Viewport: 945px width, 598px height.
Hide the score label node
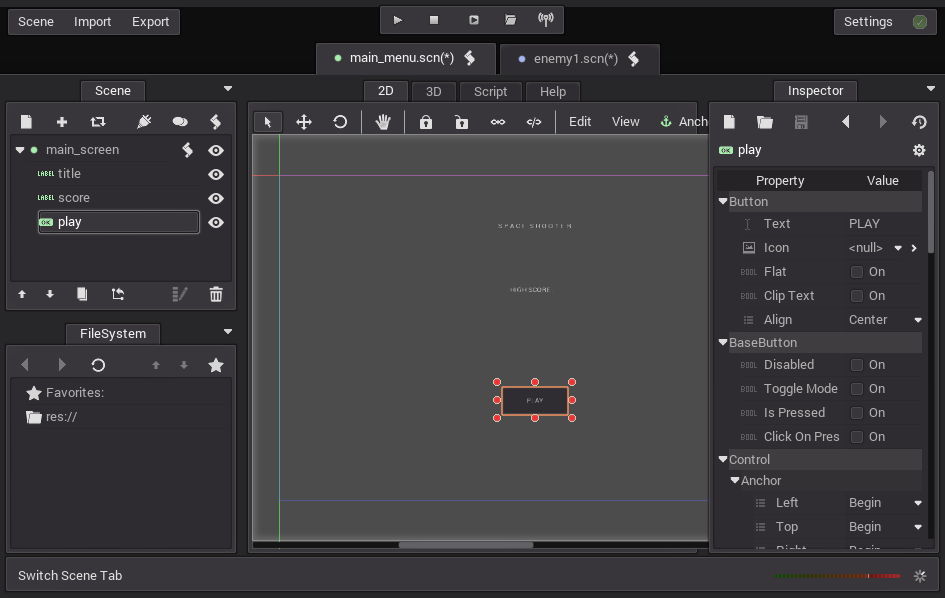click(216, 198)
